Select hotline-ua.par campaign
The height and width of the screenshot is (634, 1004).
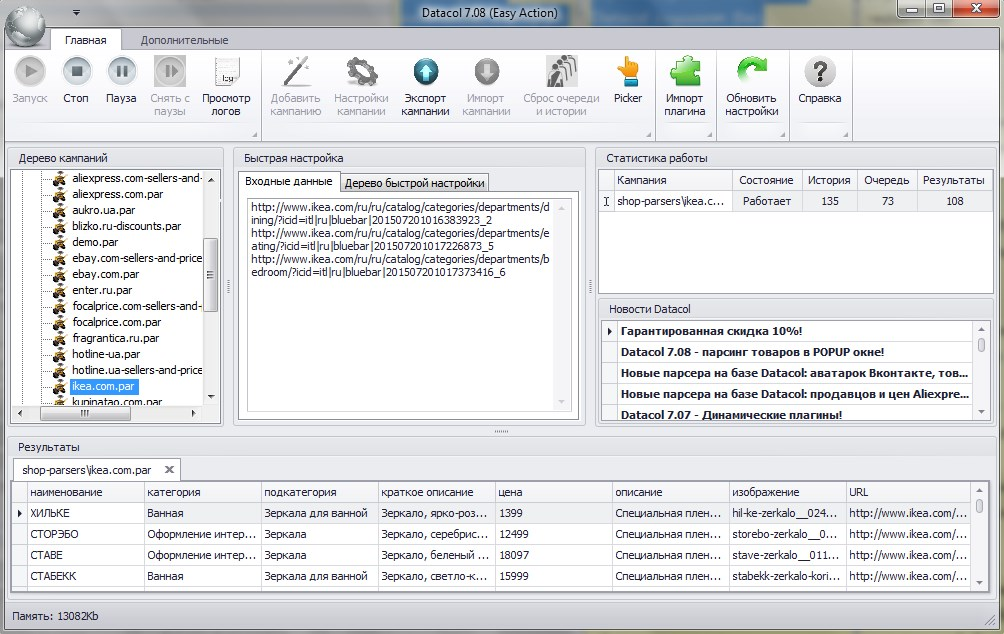point(106,354)
